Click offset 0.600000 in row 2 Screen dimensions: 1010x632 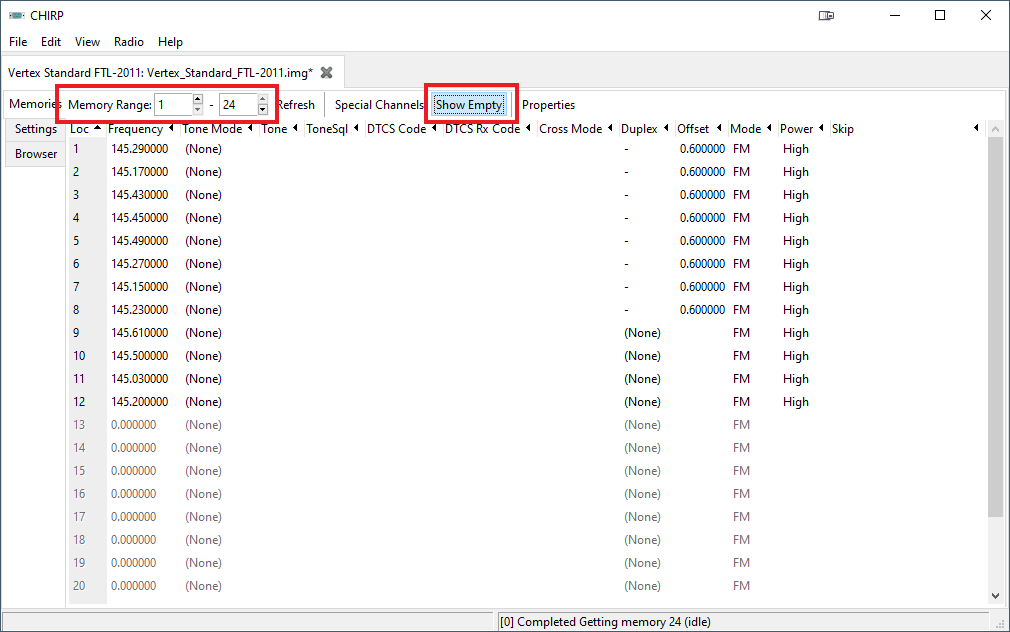click(702, 172)
